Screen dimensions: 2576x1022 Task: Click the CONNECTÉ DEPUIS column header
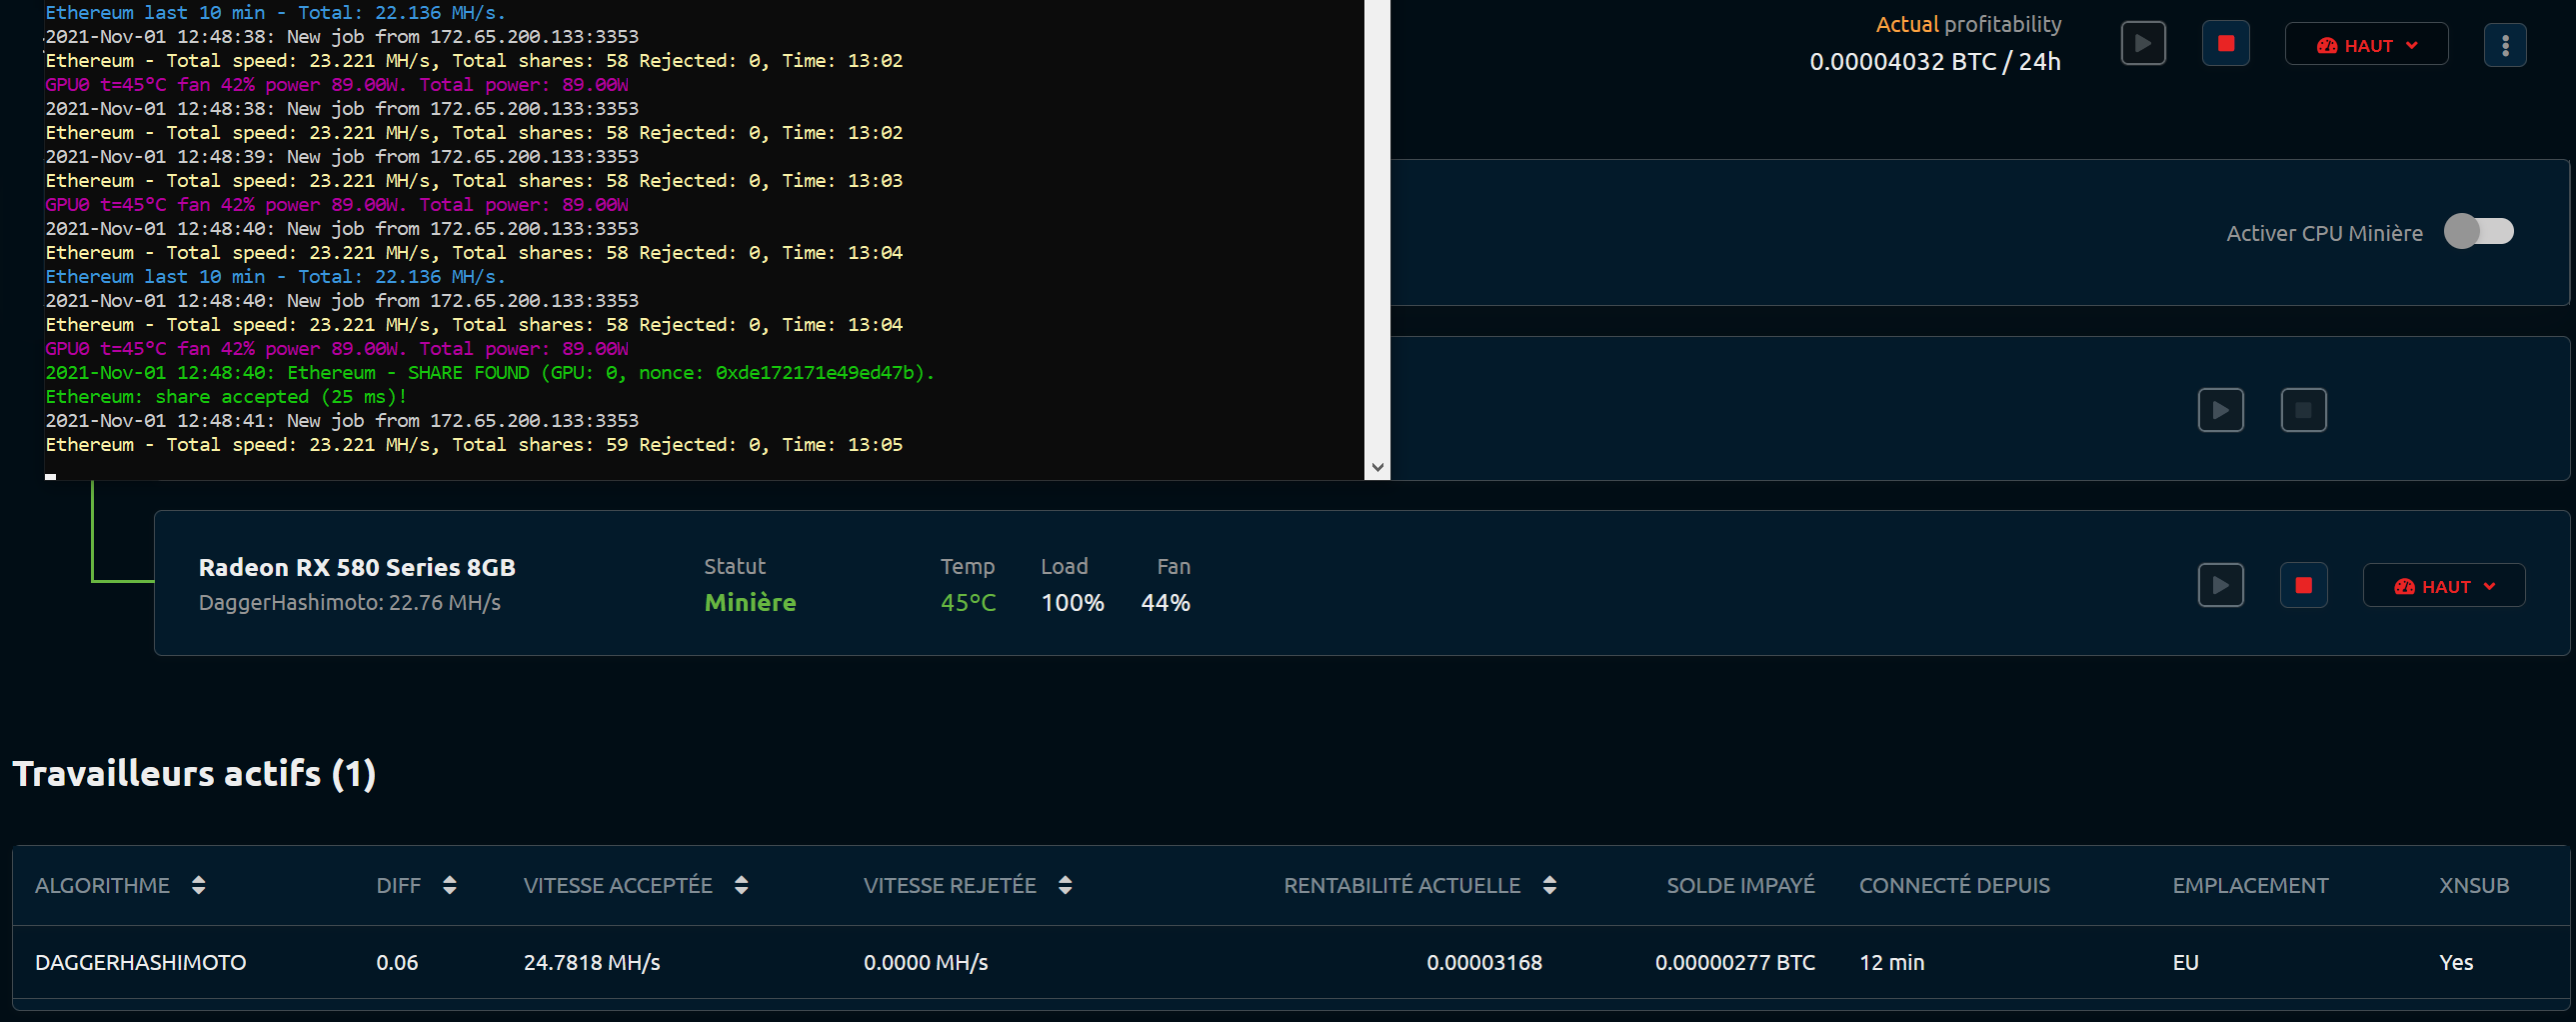pos(1954,885)
